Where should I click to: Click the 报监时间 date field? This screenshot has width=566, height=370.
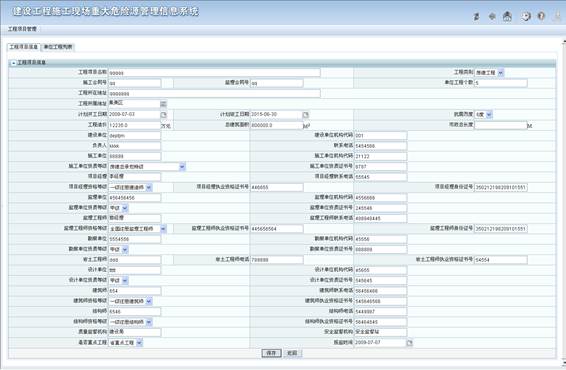pos(380,342)
